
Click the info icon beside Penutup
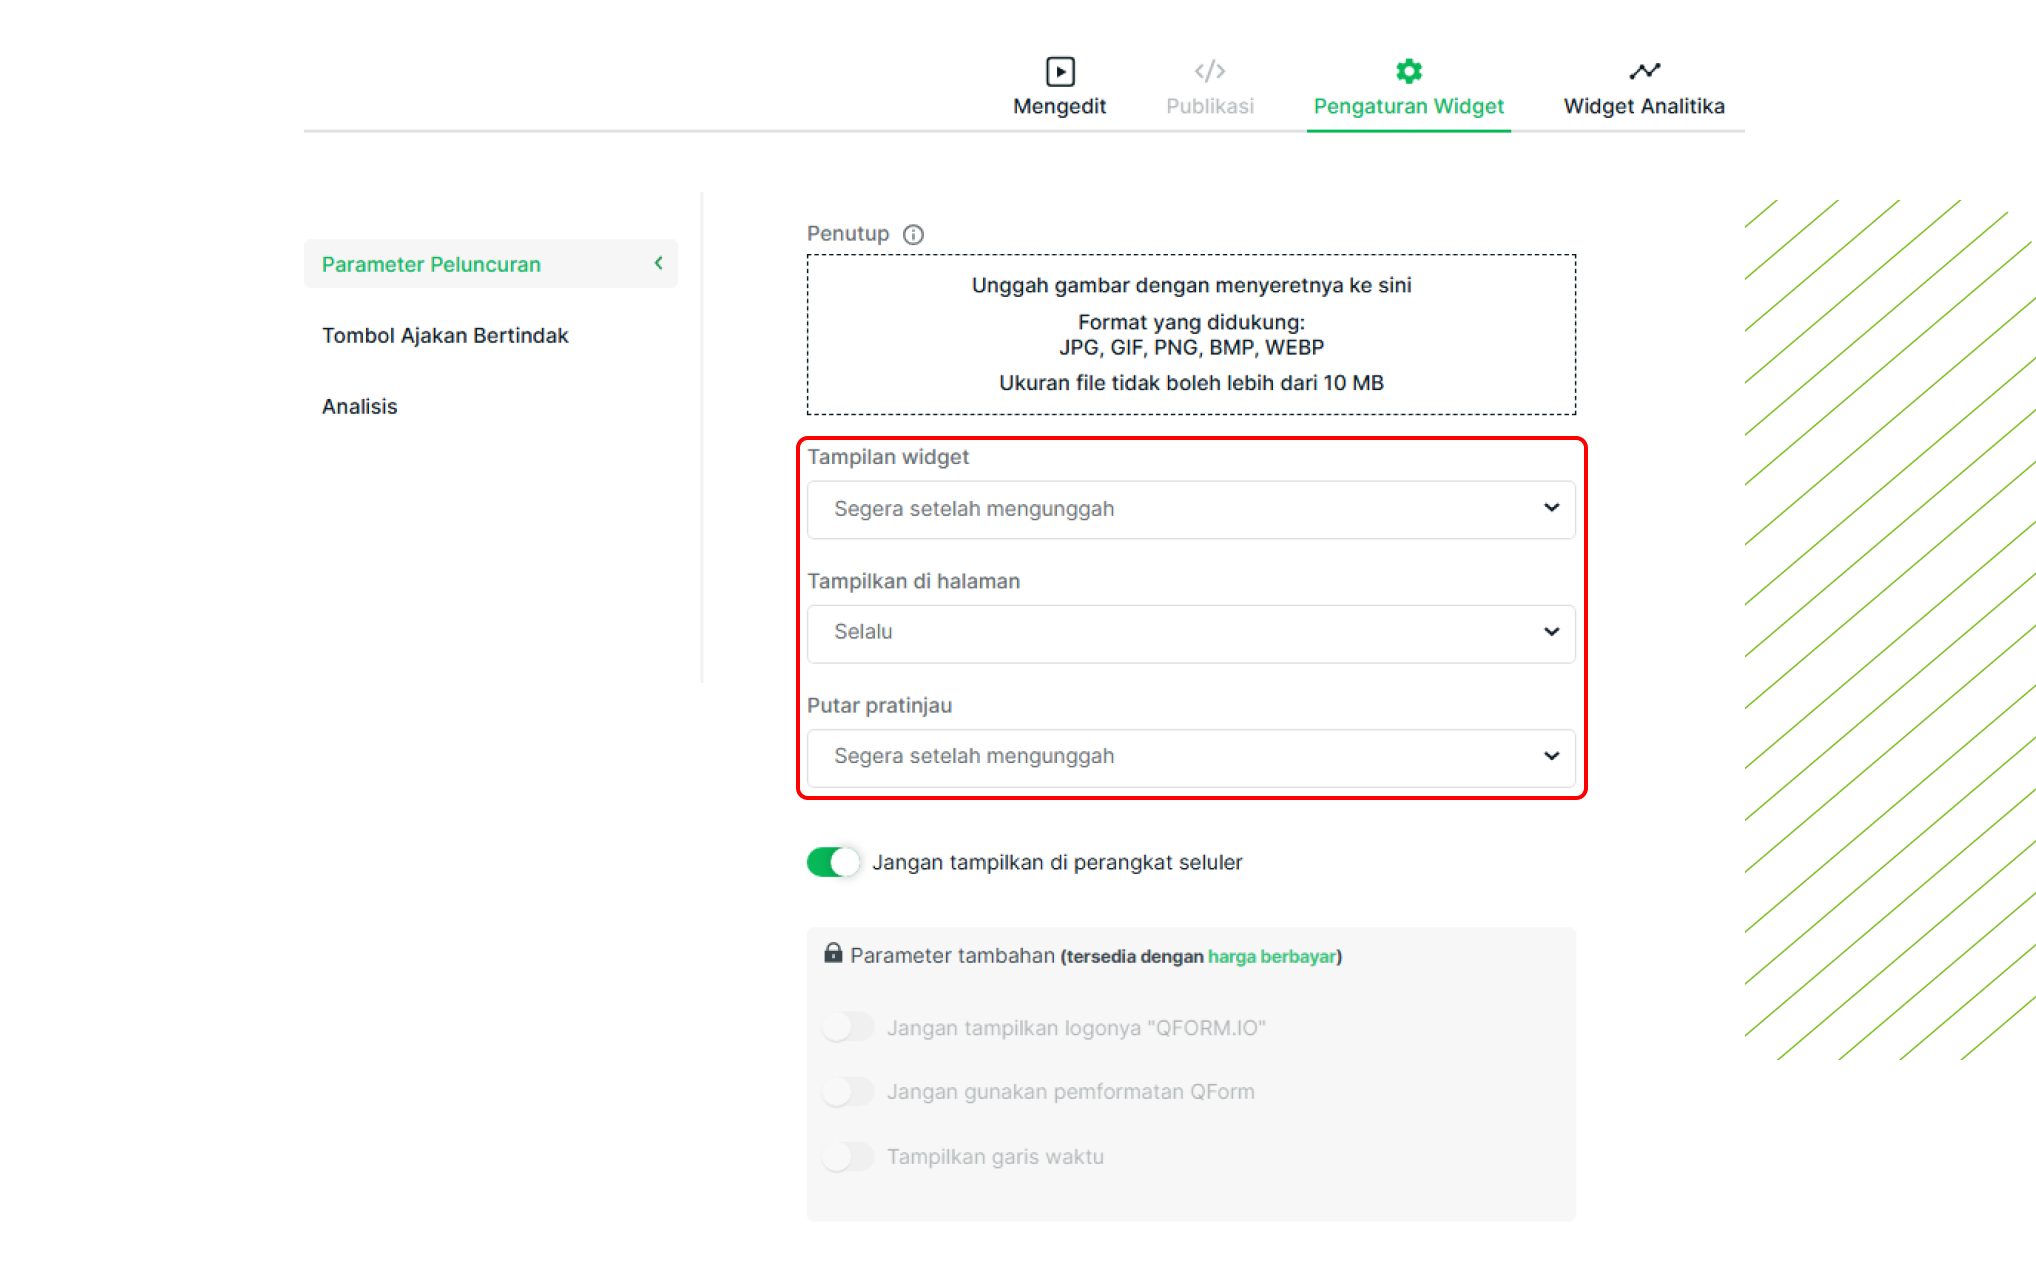tap(913, 235)
